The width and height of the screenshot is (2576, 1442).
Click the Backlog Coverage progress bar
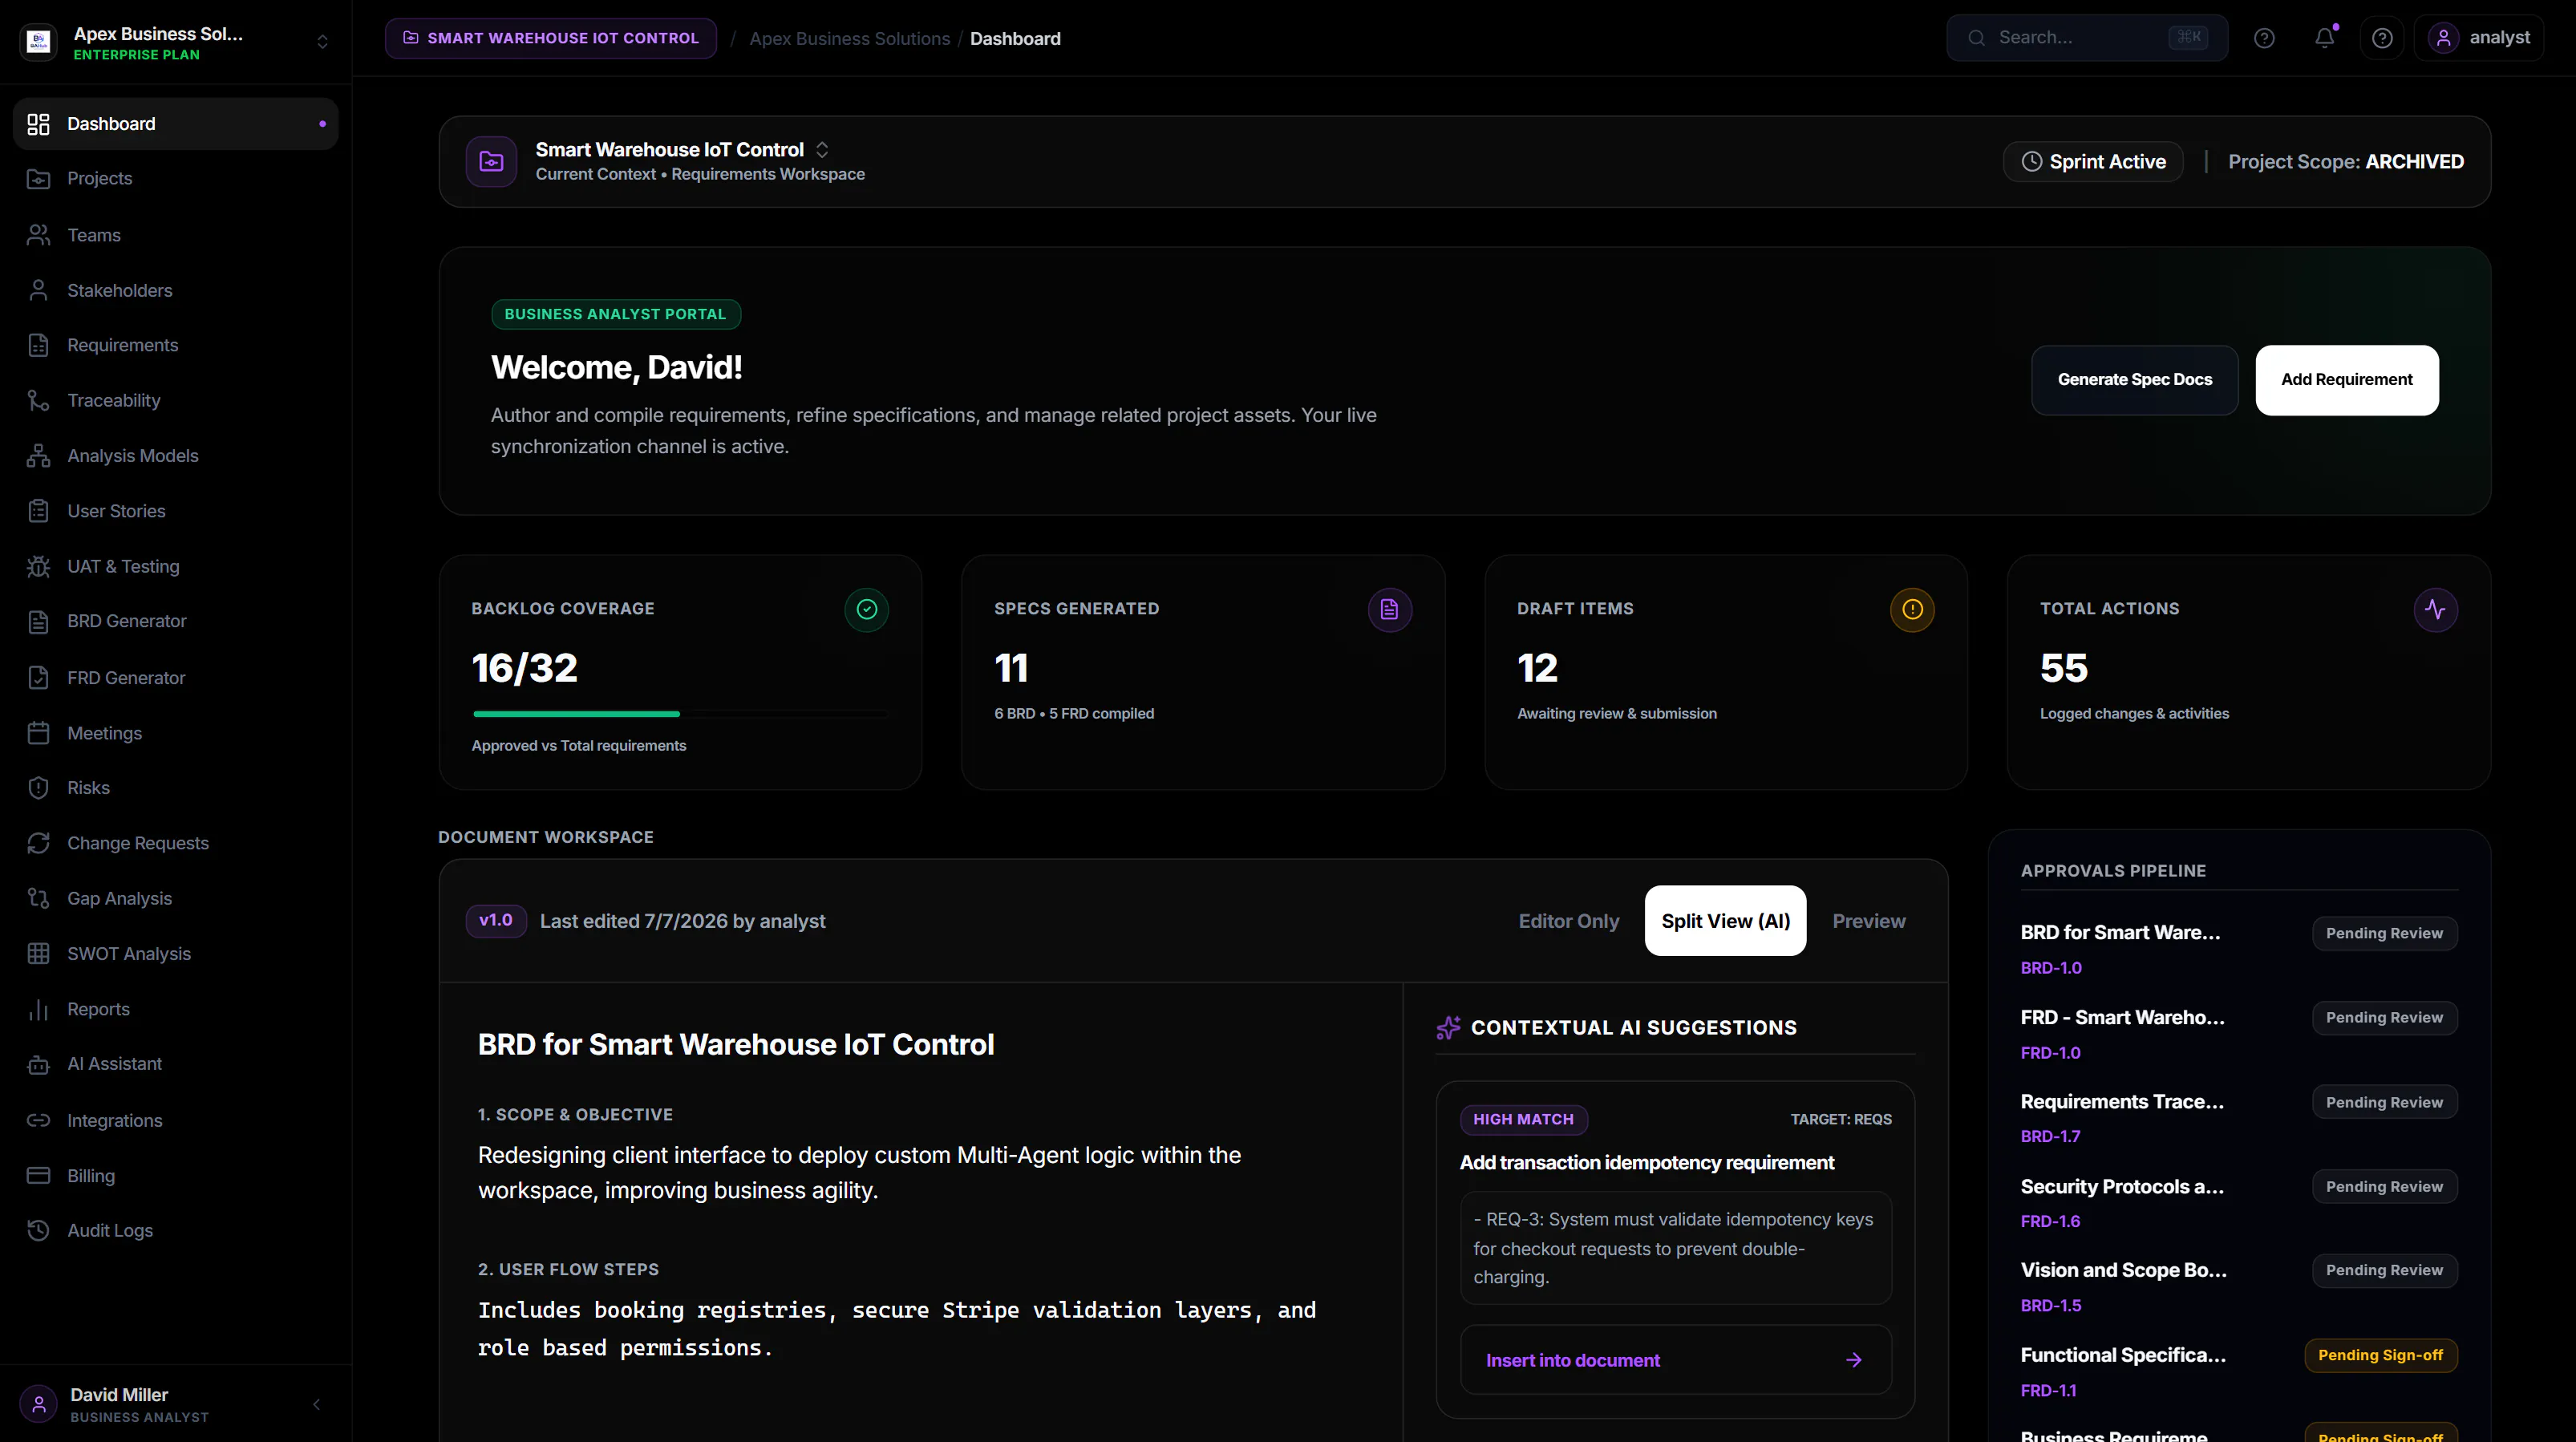pos(679,714)
